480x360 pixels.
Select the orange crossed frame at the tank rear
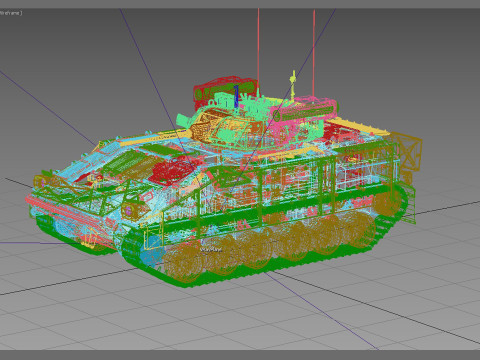(x=409, y=152)
